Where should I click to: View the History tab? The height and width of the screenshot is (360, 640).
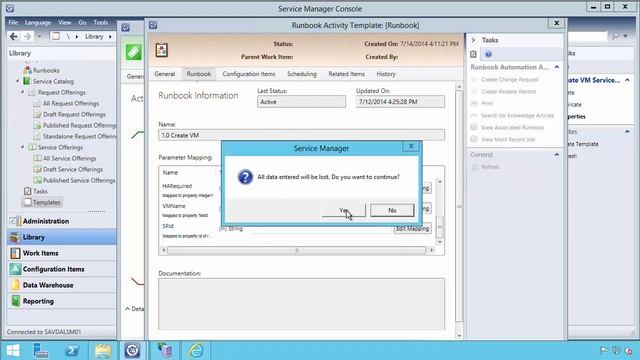pos(386,74)
